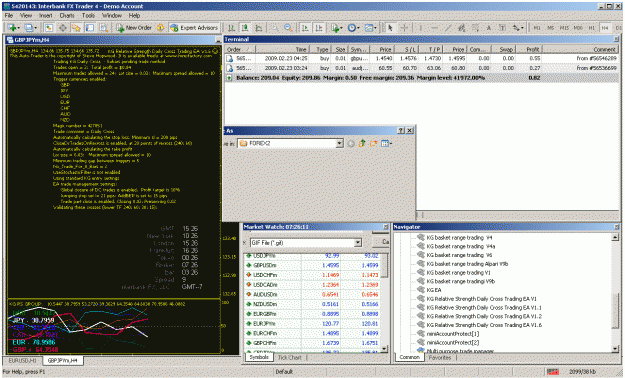Select 'miniAccountProtect[1]' in Navigator
Screen dimensions: 625x378
[x=452, y=334]
